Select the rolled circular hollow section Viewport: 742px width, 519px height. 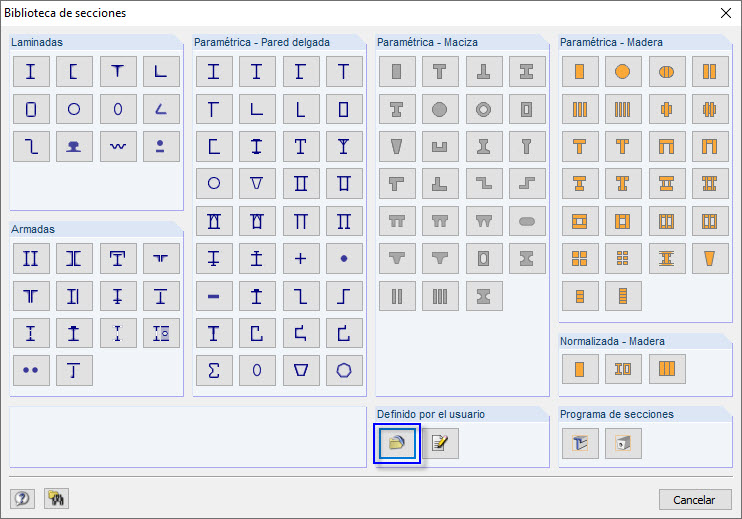pos(74,108)
